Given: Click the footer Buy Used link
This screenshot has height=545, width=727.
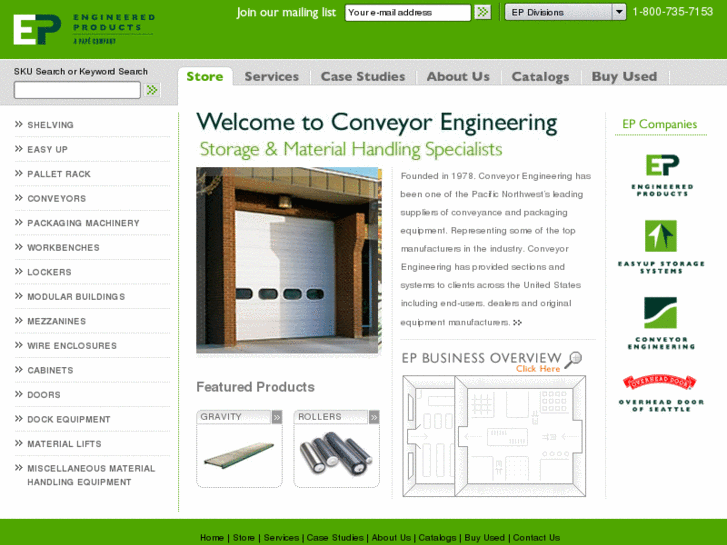Looking at the screenshot, I should (485, 538).
